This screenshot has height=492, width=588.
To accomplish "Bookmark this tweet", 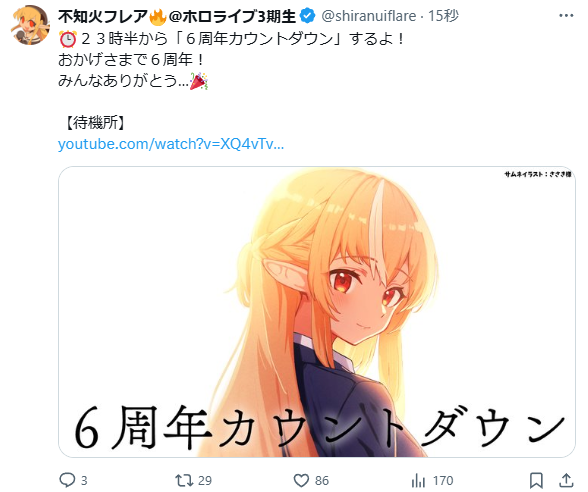I will point(536,480).
